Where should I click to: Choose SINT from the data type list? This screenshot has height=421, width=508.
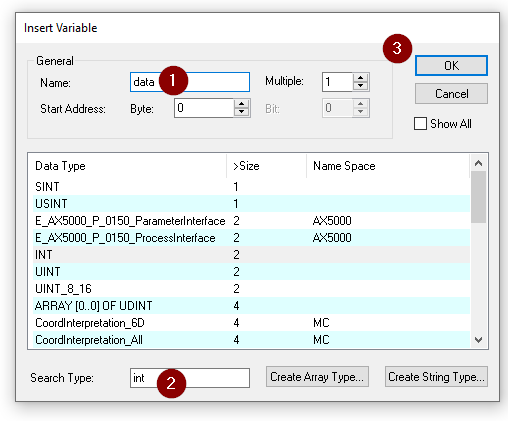252,187
